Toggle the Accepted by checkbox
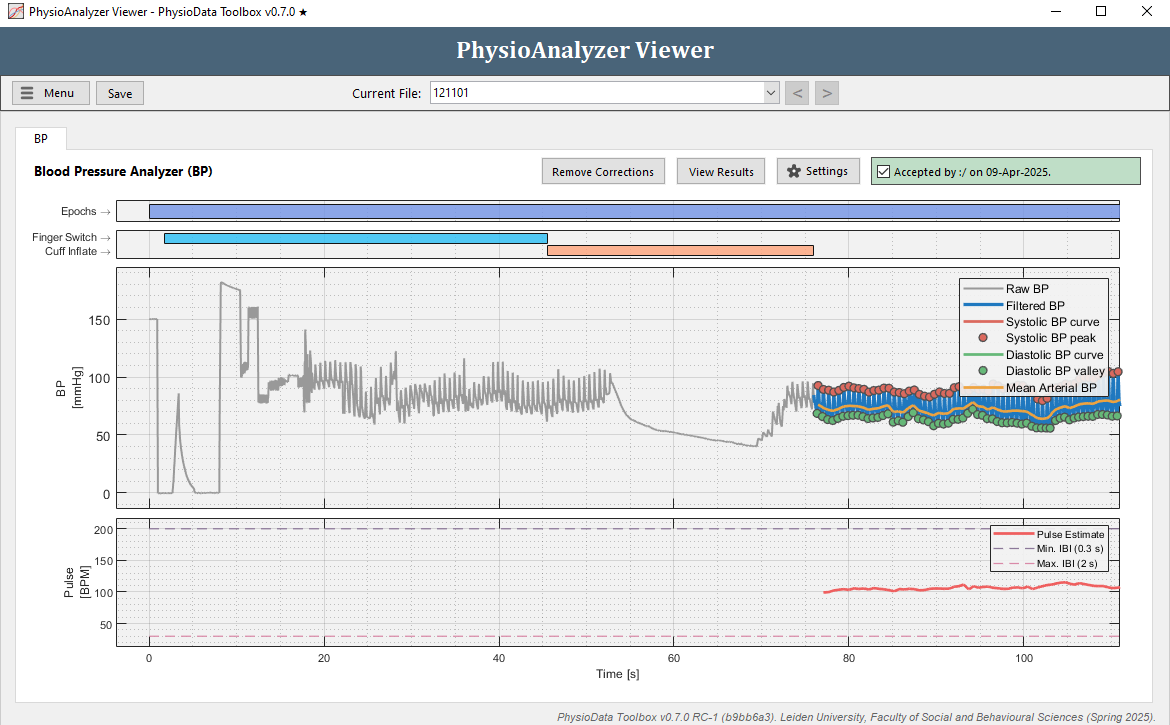Screen dimensions: 1170x725 click(883, 172)
